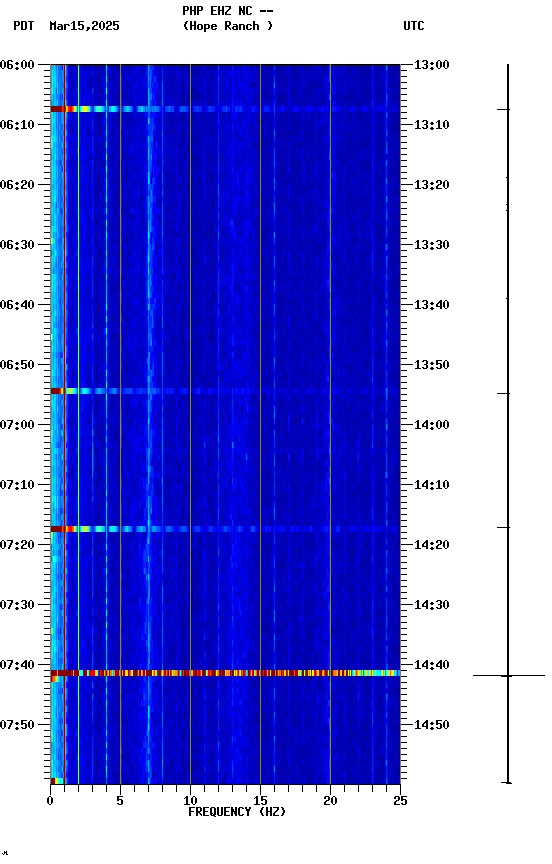Click the '06:20' PDT time label

(17, 185)
